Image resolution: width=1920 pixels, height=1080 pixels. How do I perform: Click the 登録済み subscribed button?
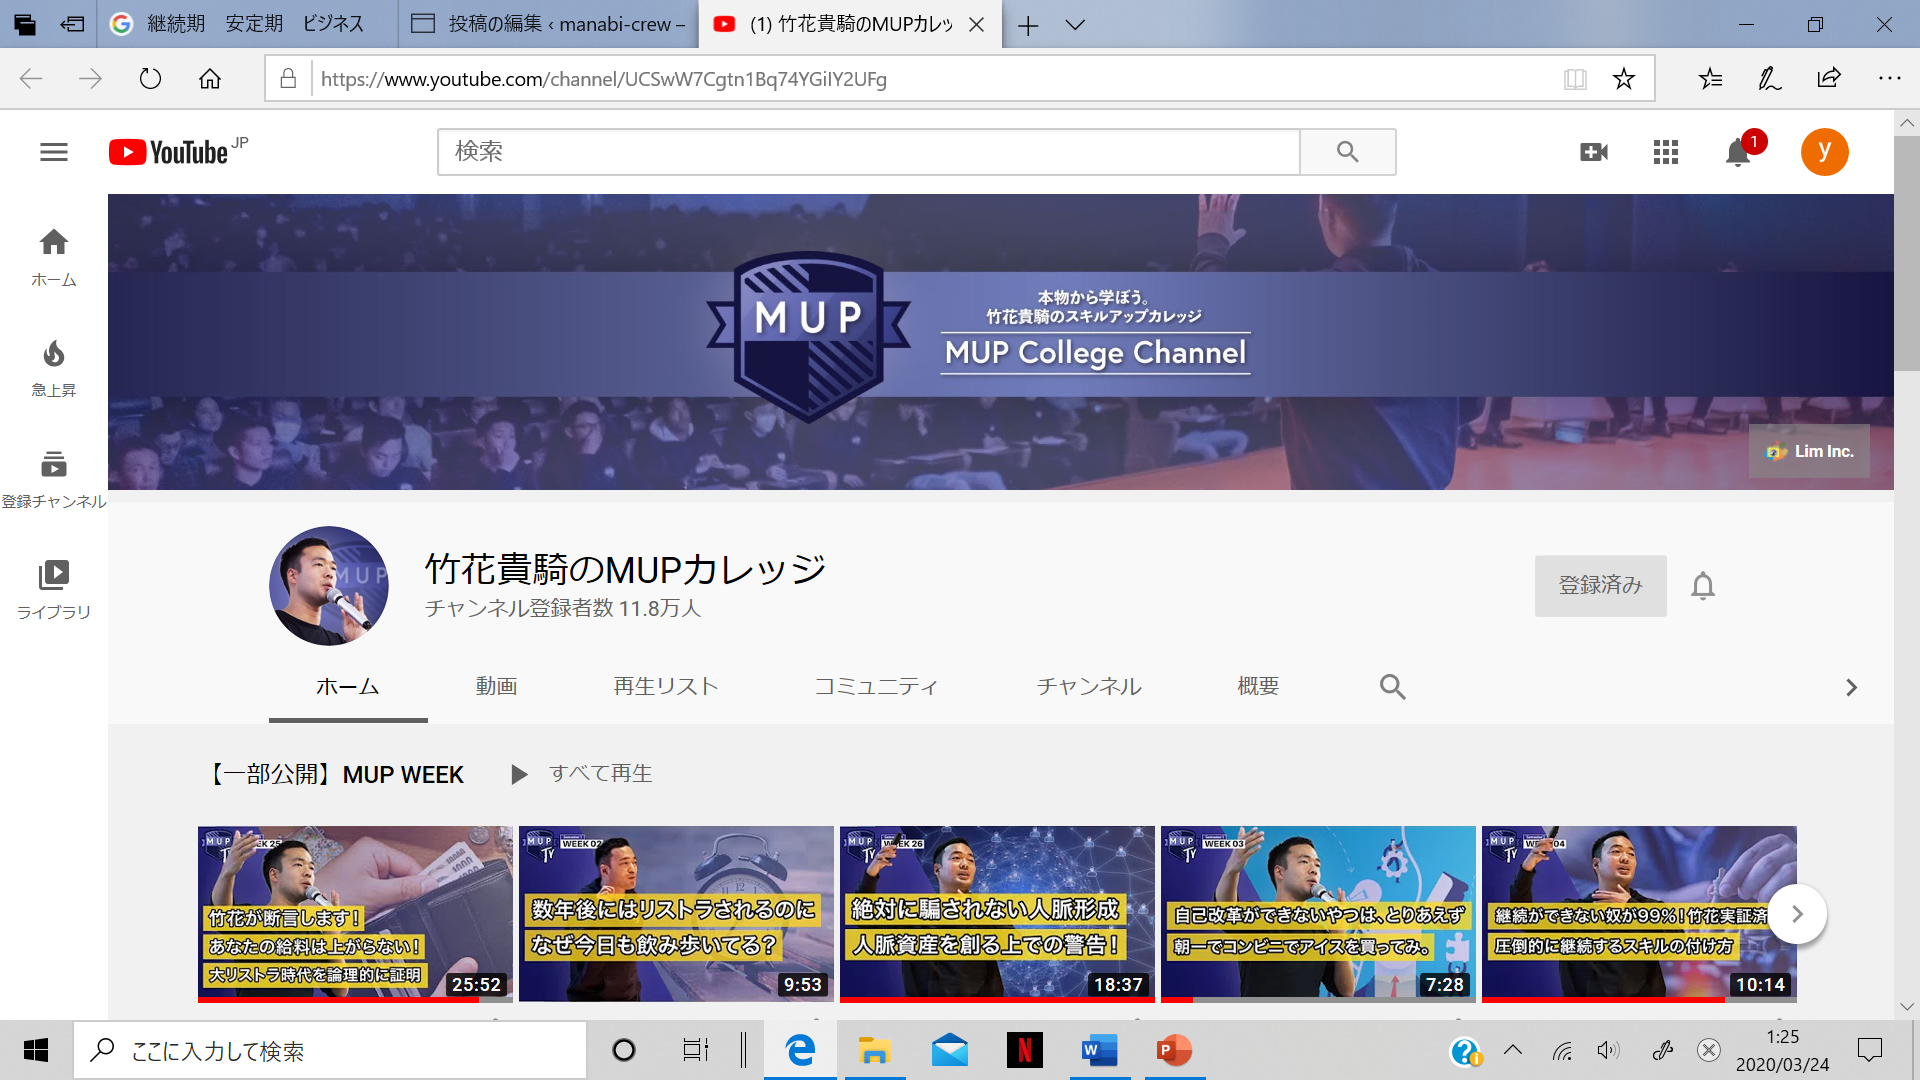point(1600,586)
